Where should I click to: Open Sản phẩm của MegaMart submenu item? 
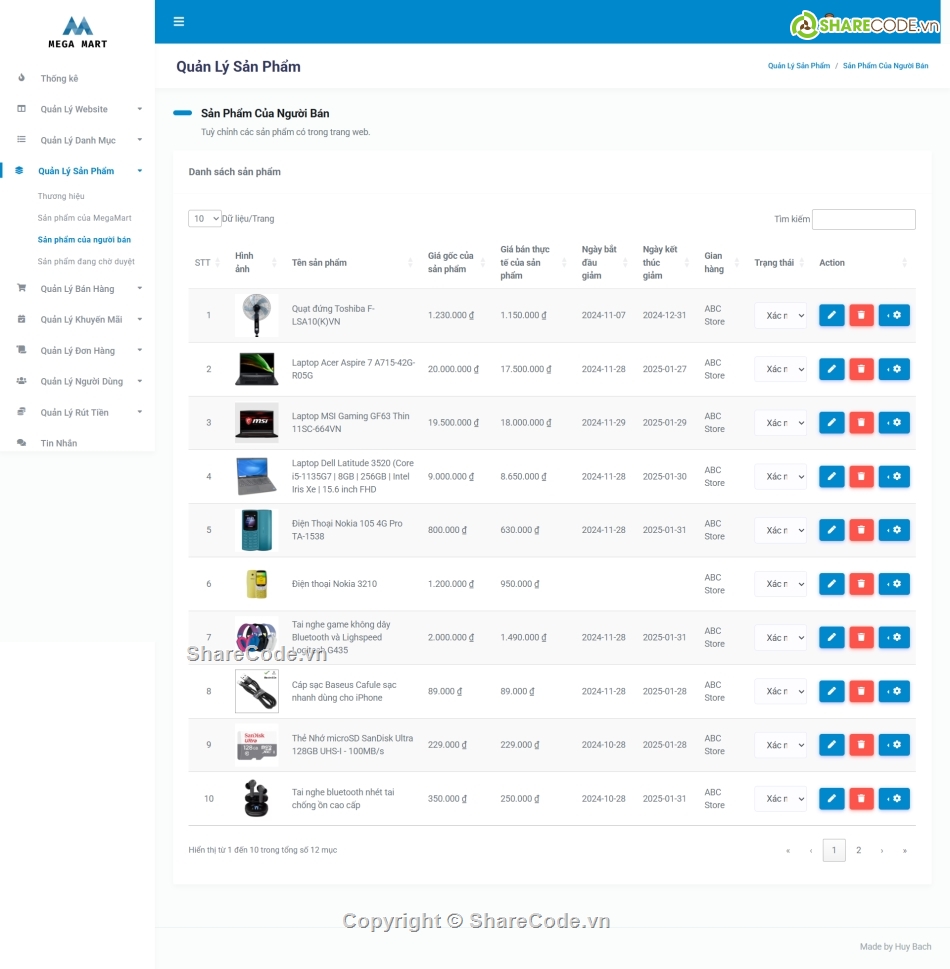click(84, 218)
